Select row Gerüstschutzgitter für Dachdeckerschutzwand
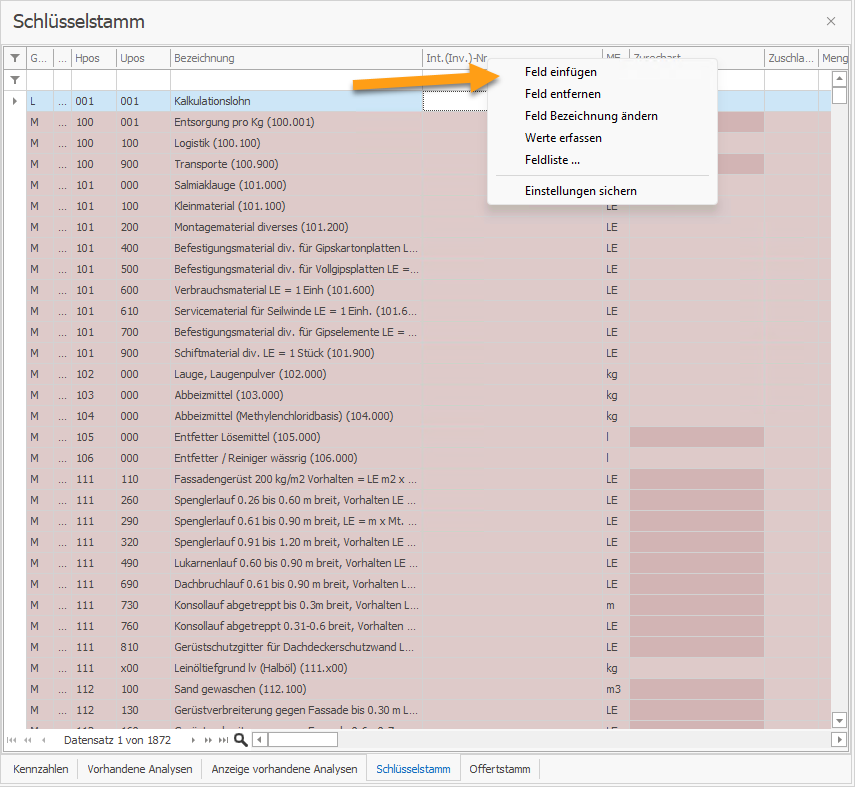 point(429,647)
